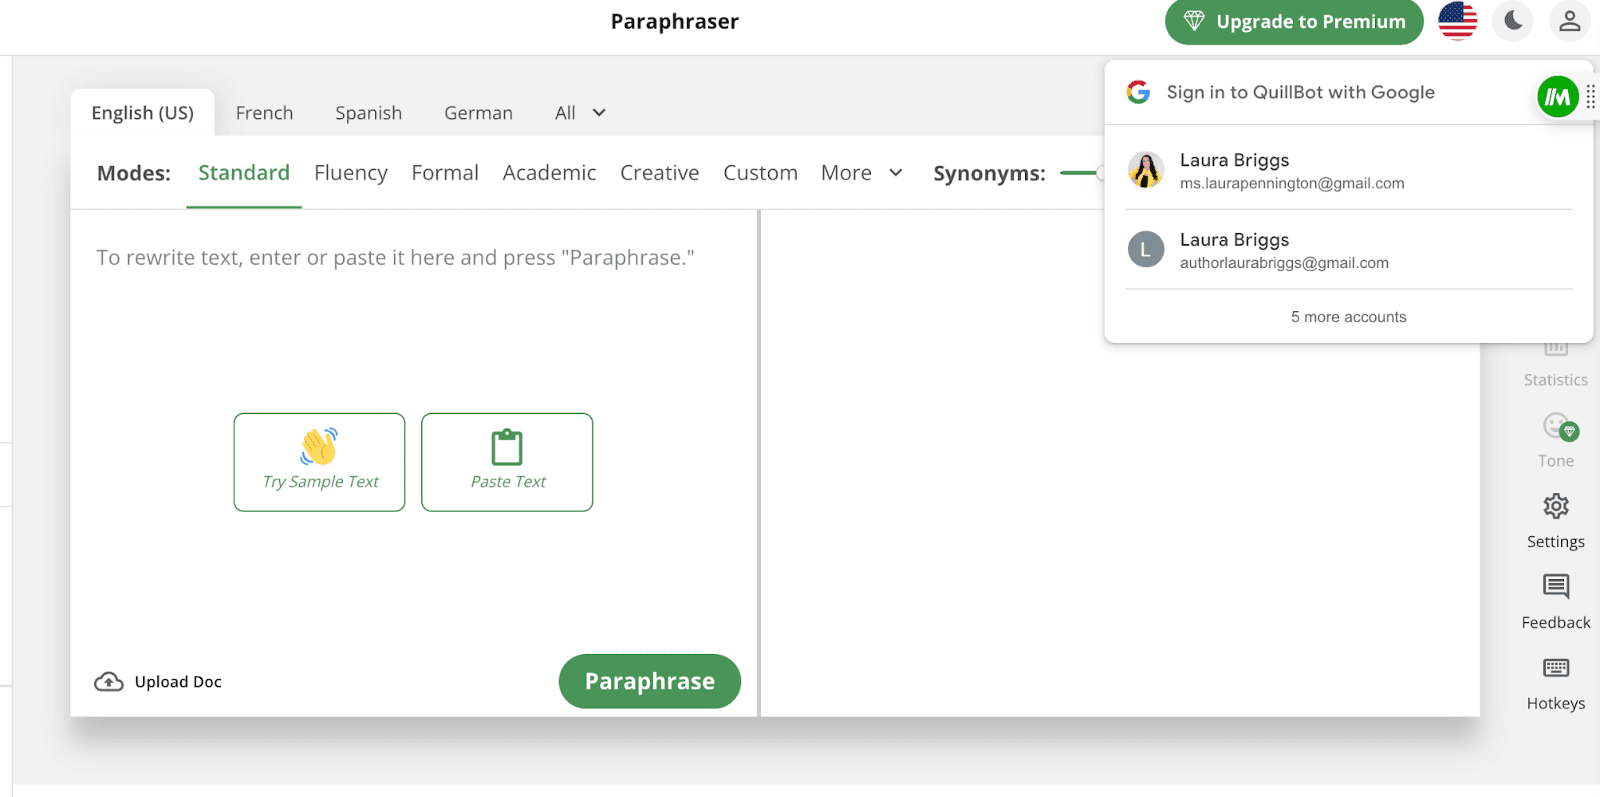Click the Paraphrase button

click(650, 681)
